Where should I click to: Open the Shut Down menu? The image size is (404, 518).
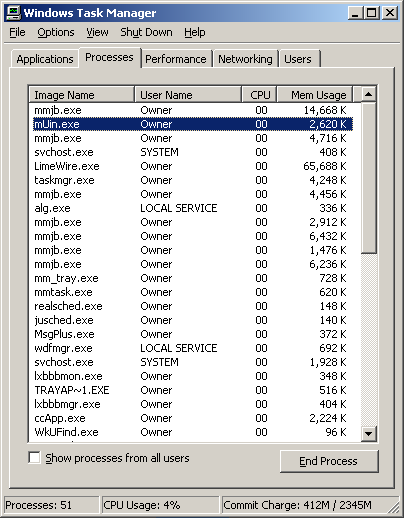coord(146,32)
